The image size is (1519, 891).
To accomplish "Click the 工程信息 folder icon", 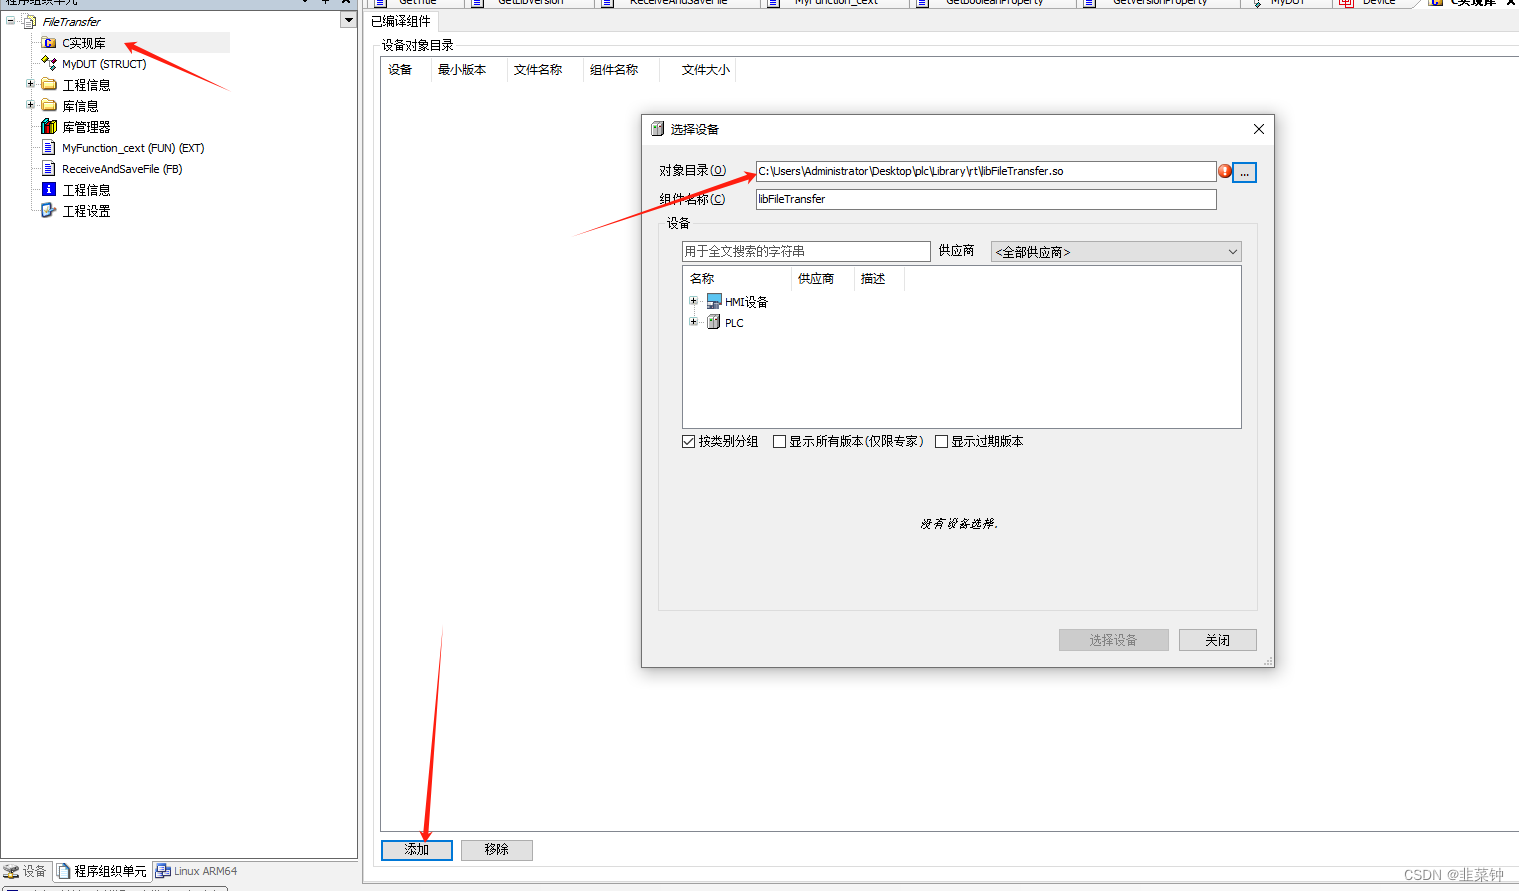I will tap(49, 85).
